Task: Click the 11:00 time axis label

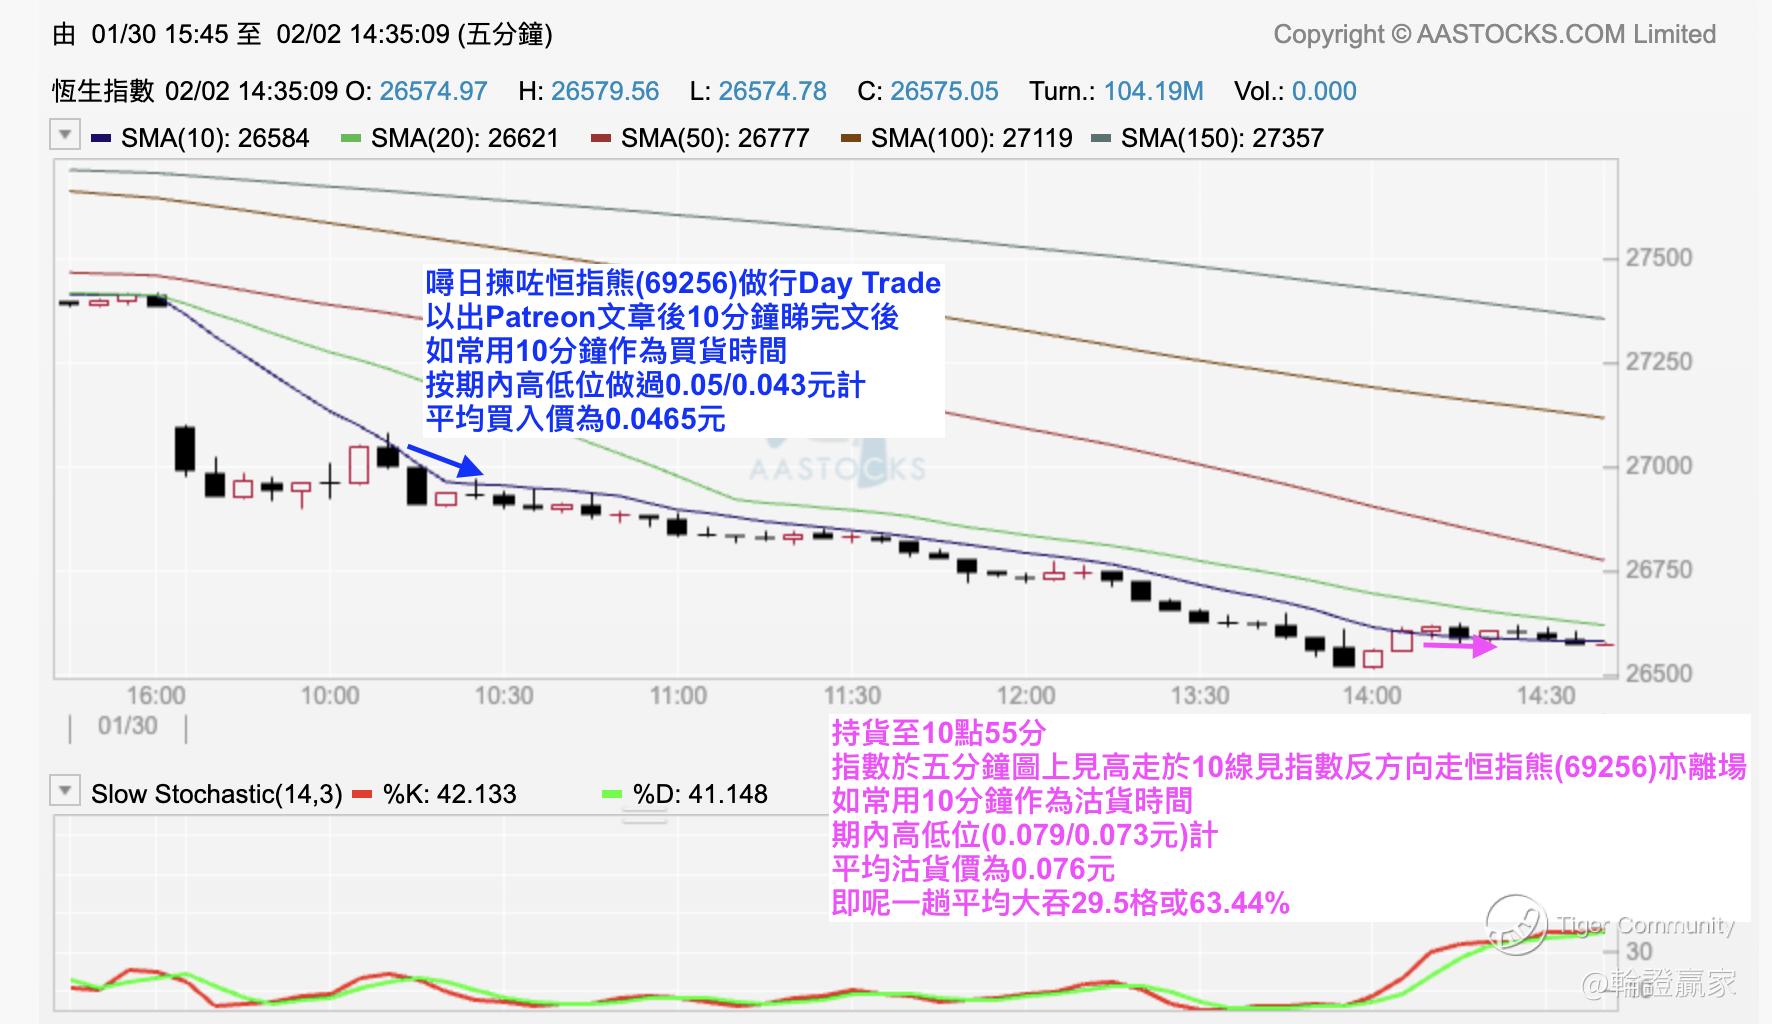Action: (678, 695)
